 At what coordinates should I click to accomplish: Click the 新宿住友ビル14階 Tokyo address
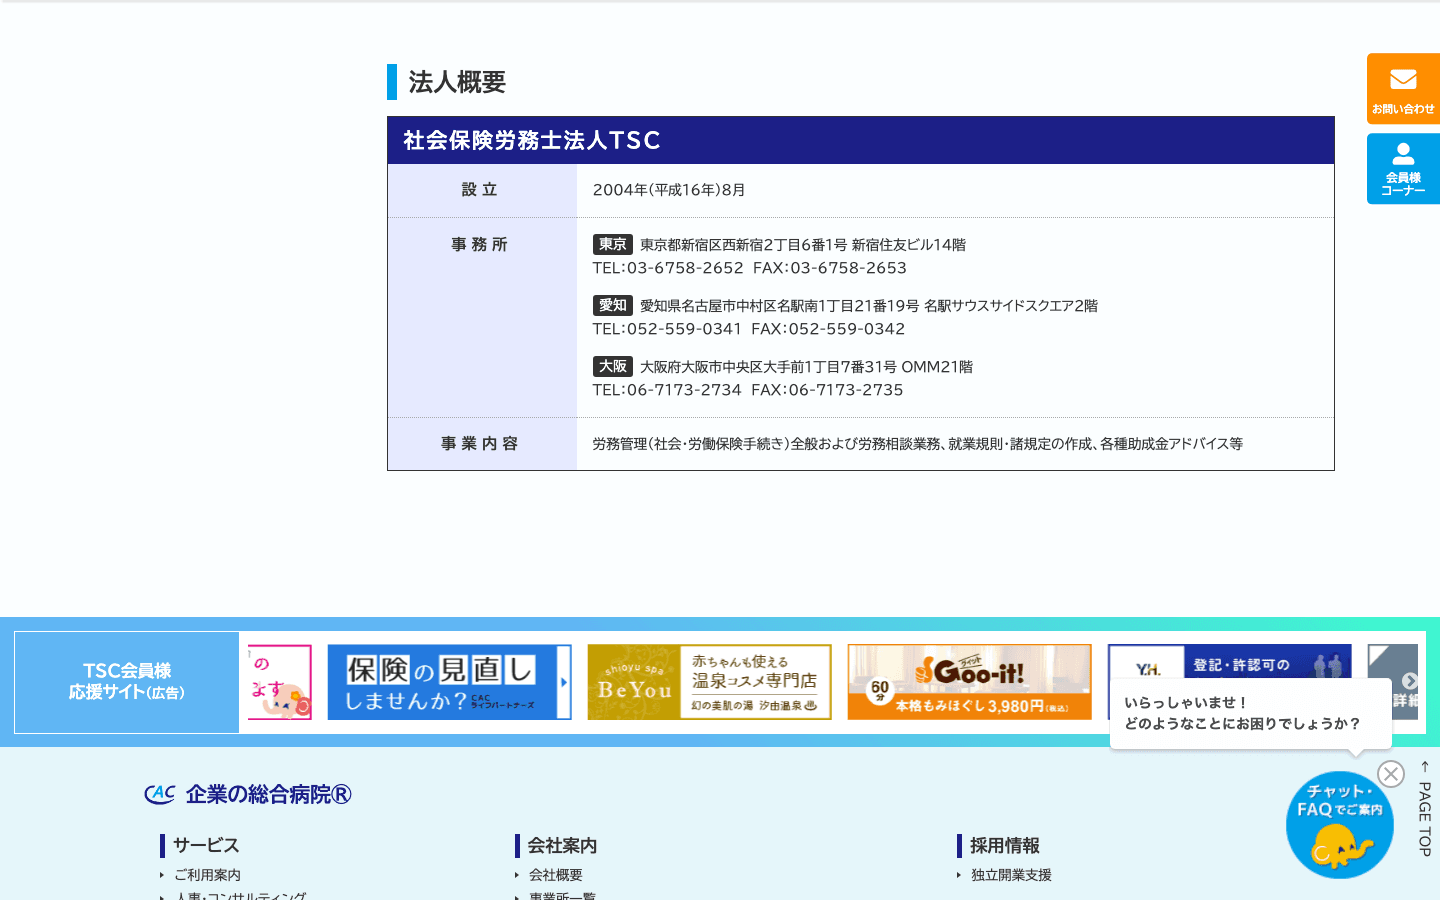point(803,245)
